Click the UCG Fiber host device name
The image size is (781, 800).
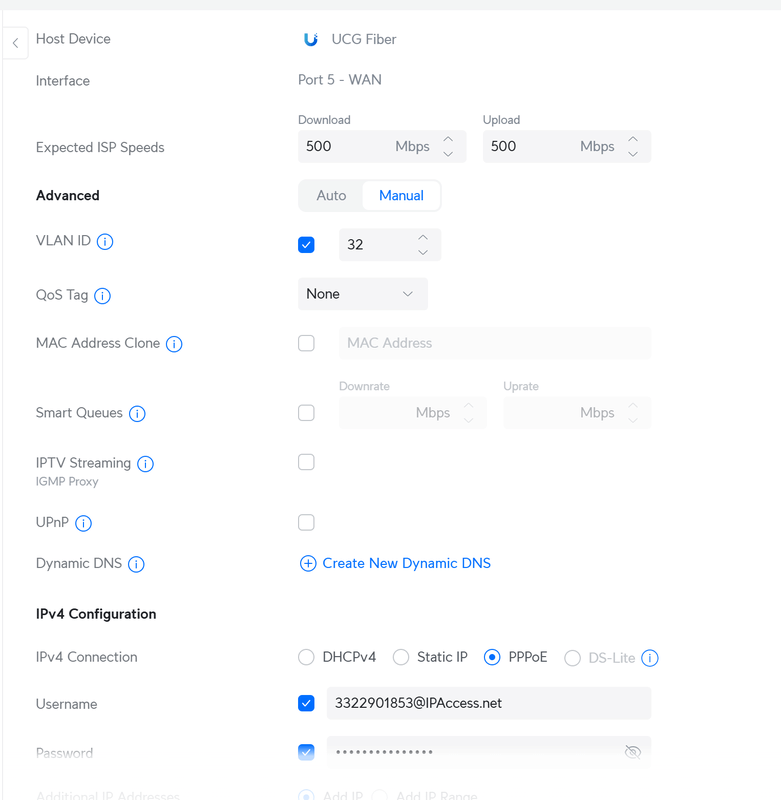click(x=364, y=39)
